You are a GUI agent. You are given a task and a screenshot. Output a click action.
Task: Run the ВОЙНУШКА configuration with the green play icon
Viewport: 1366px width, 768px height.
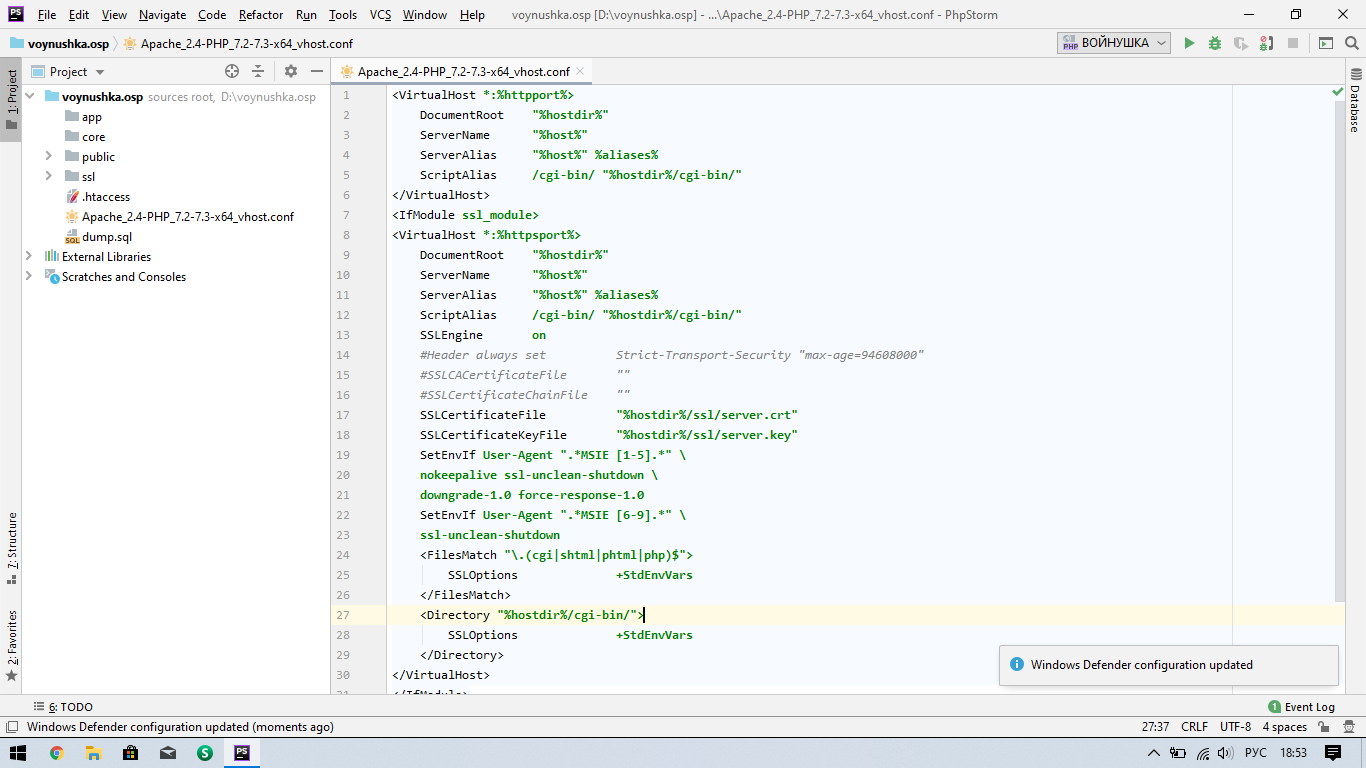[1189, 43]
